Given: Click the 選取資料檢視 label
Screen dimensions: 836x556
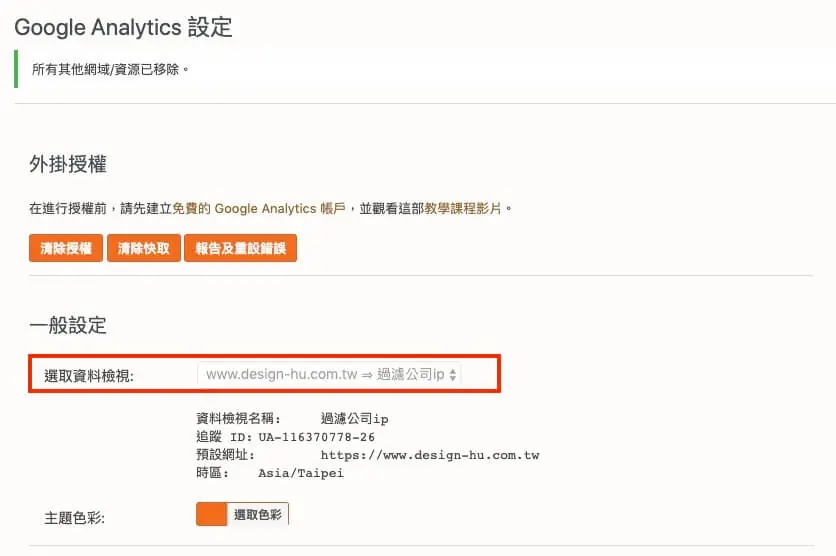Looking at the screenshot, I should (x=89, y=376).
